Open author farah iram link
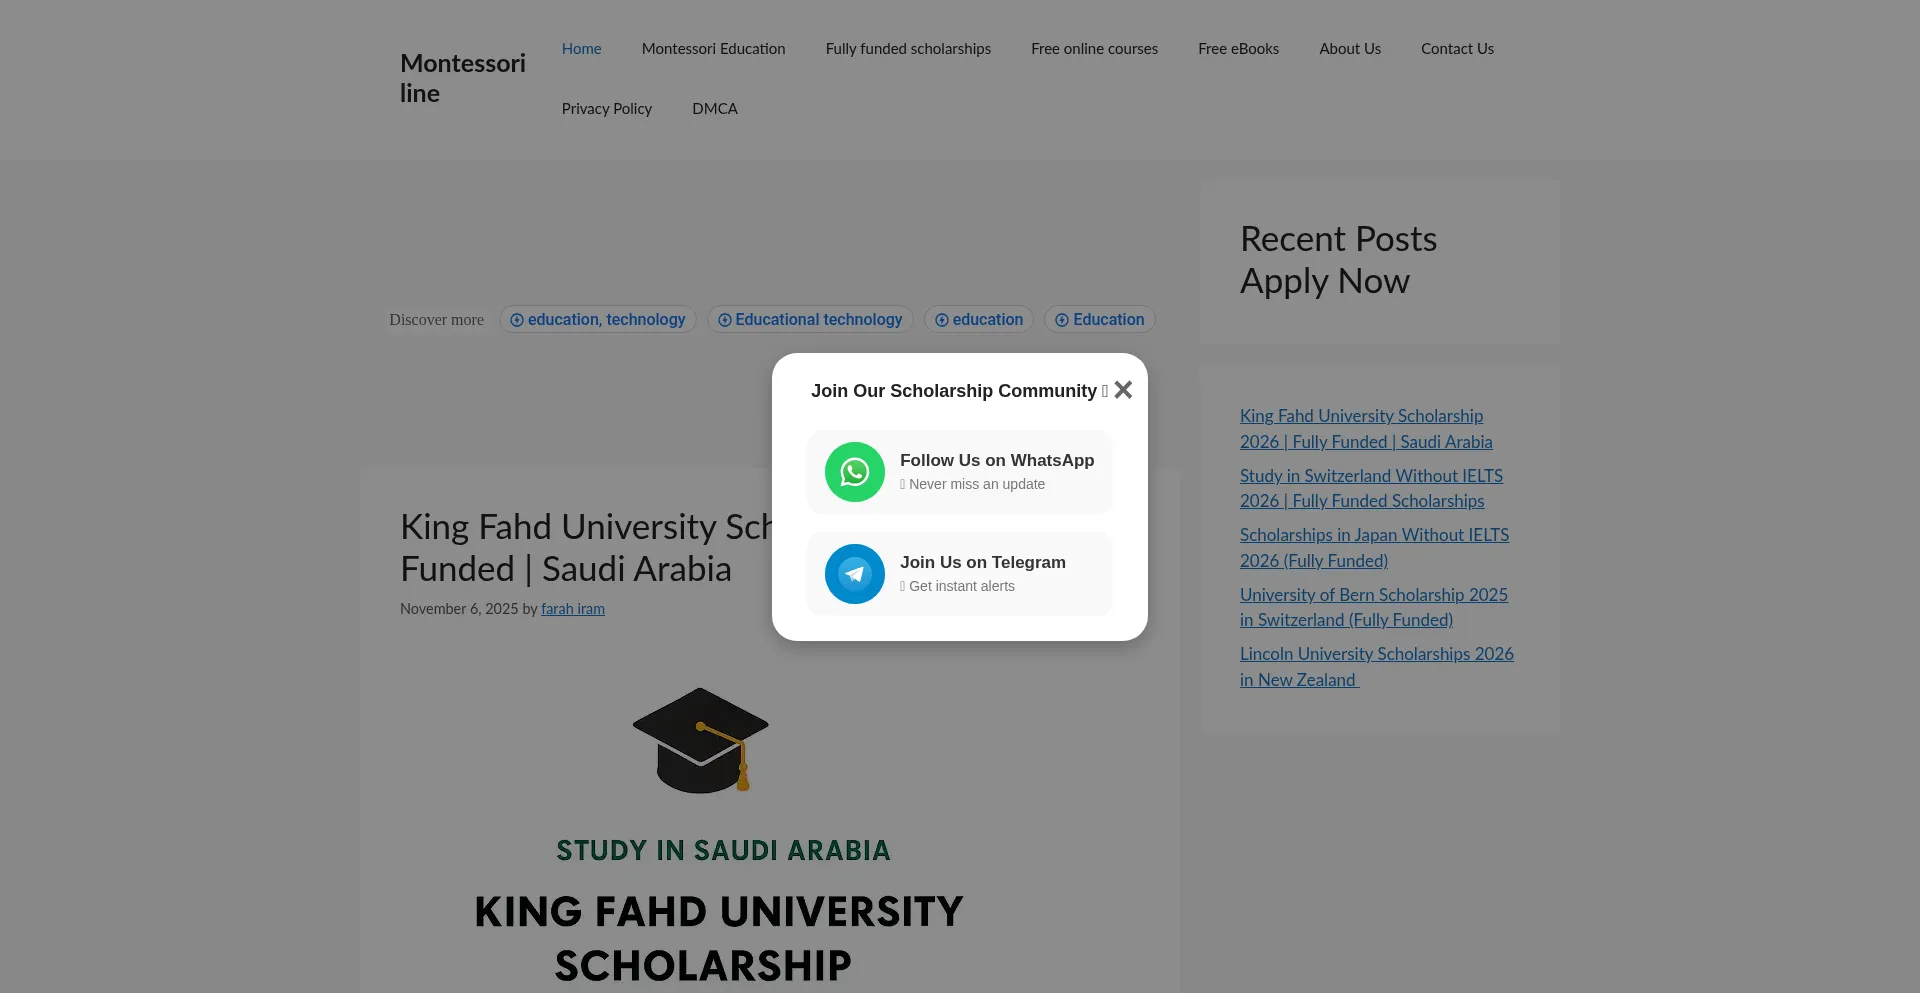Image resolution: width=1920 pixels, height=993 pixels. [x=572, y=609]
